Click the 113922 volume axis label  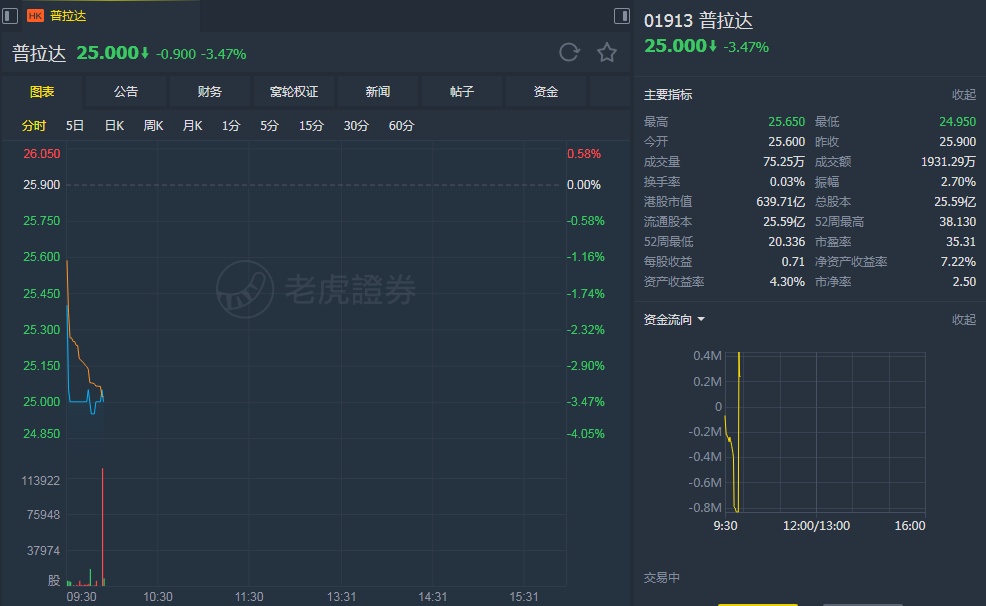[x=41, y=481]
